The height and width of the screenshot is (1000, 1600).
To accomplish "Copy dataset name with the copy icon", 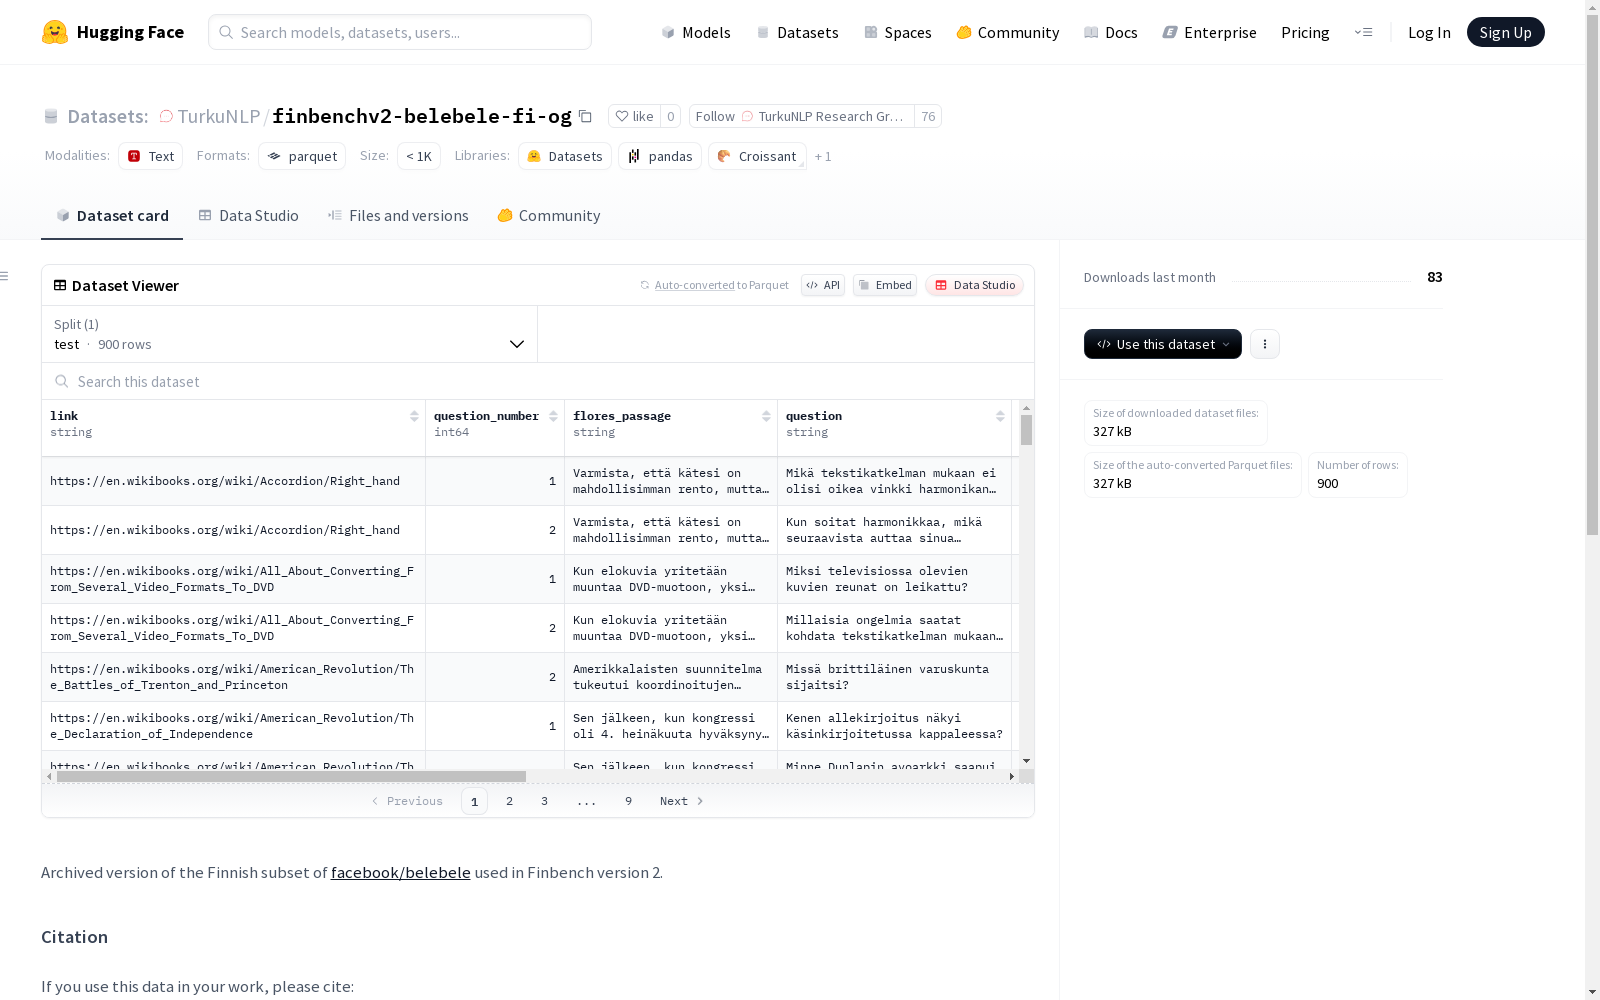I will coord(586,116).
